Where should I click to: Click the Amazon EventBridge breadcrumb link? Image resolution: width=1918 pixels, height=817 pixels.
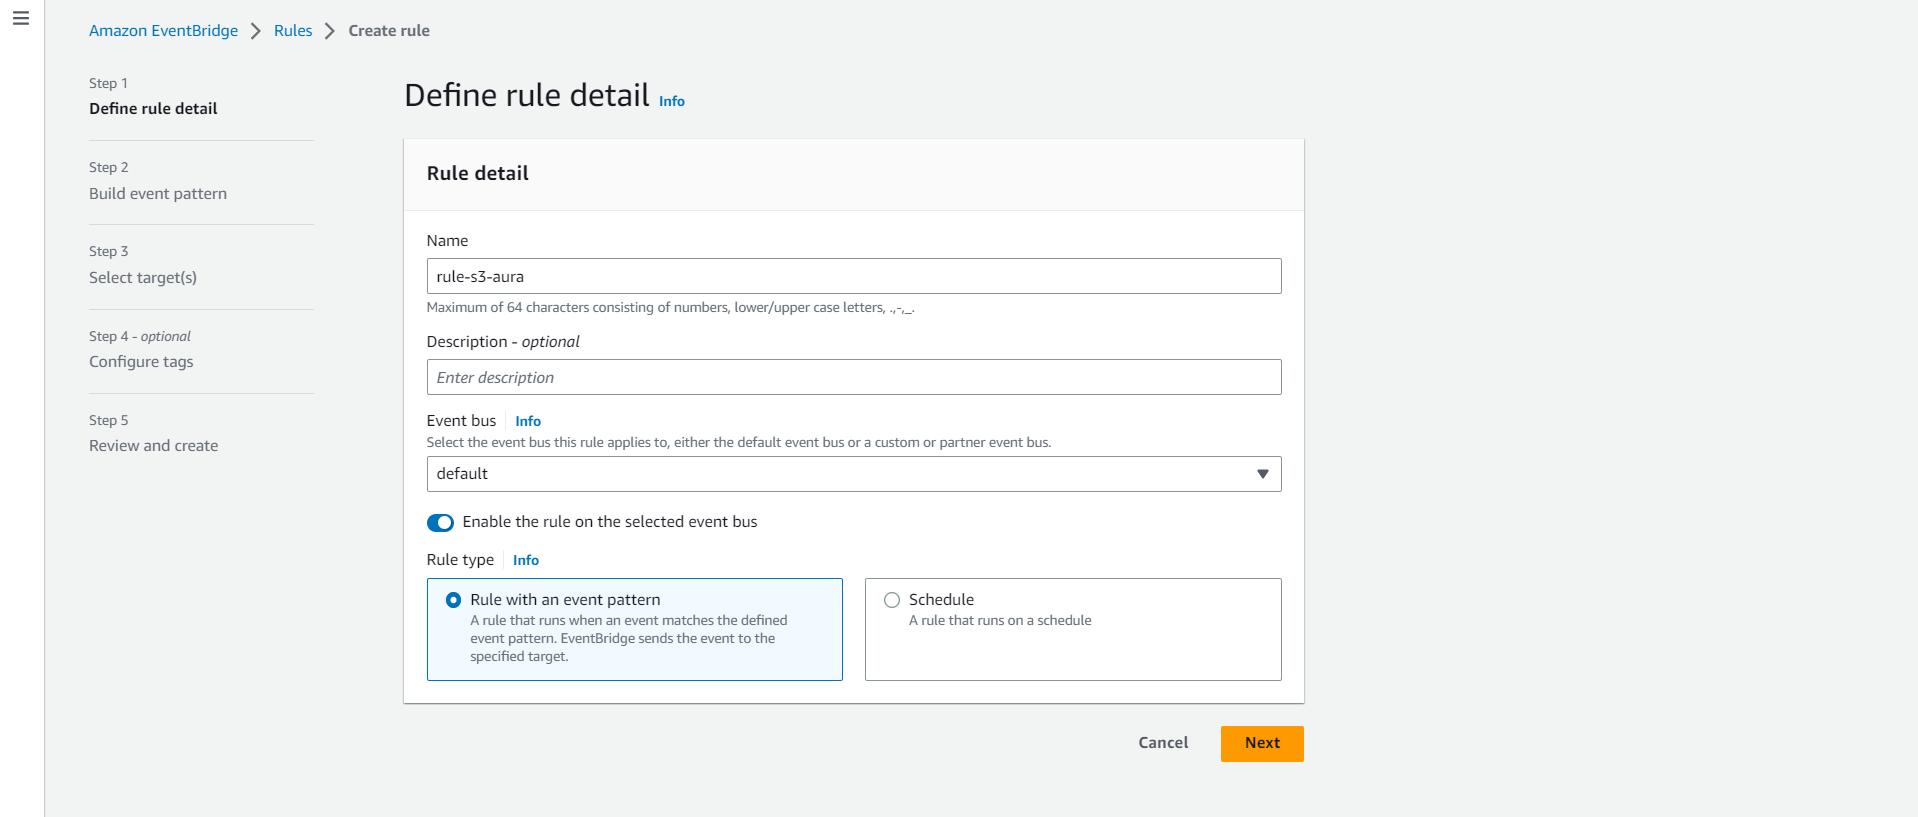(x=163, y=31)
